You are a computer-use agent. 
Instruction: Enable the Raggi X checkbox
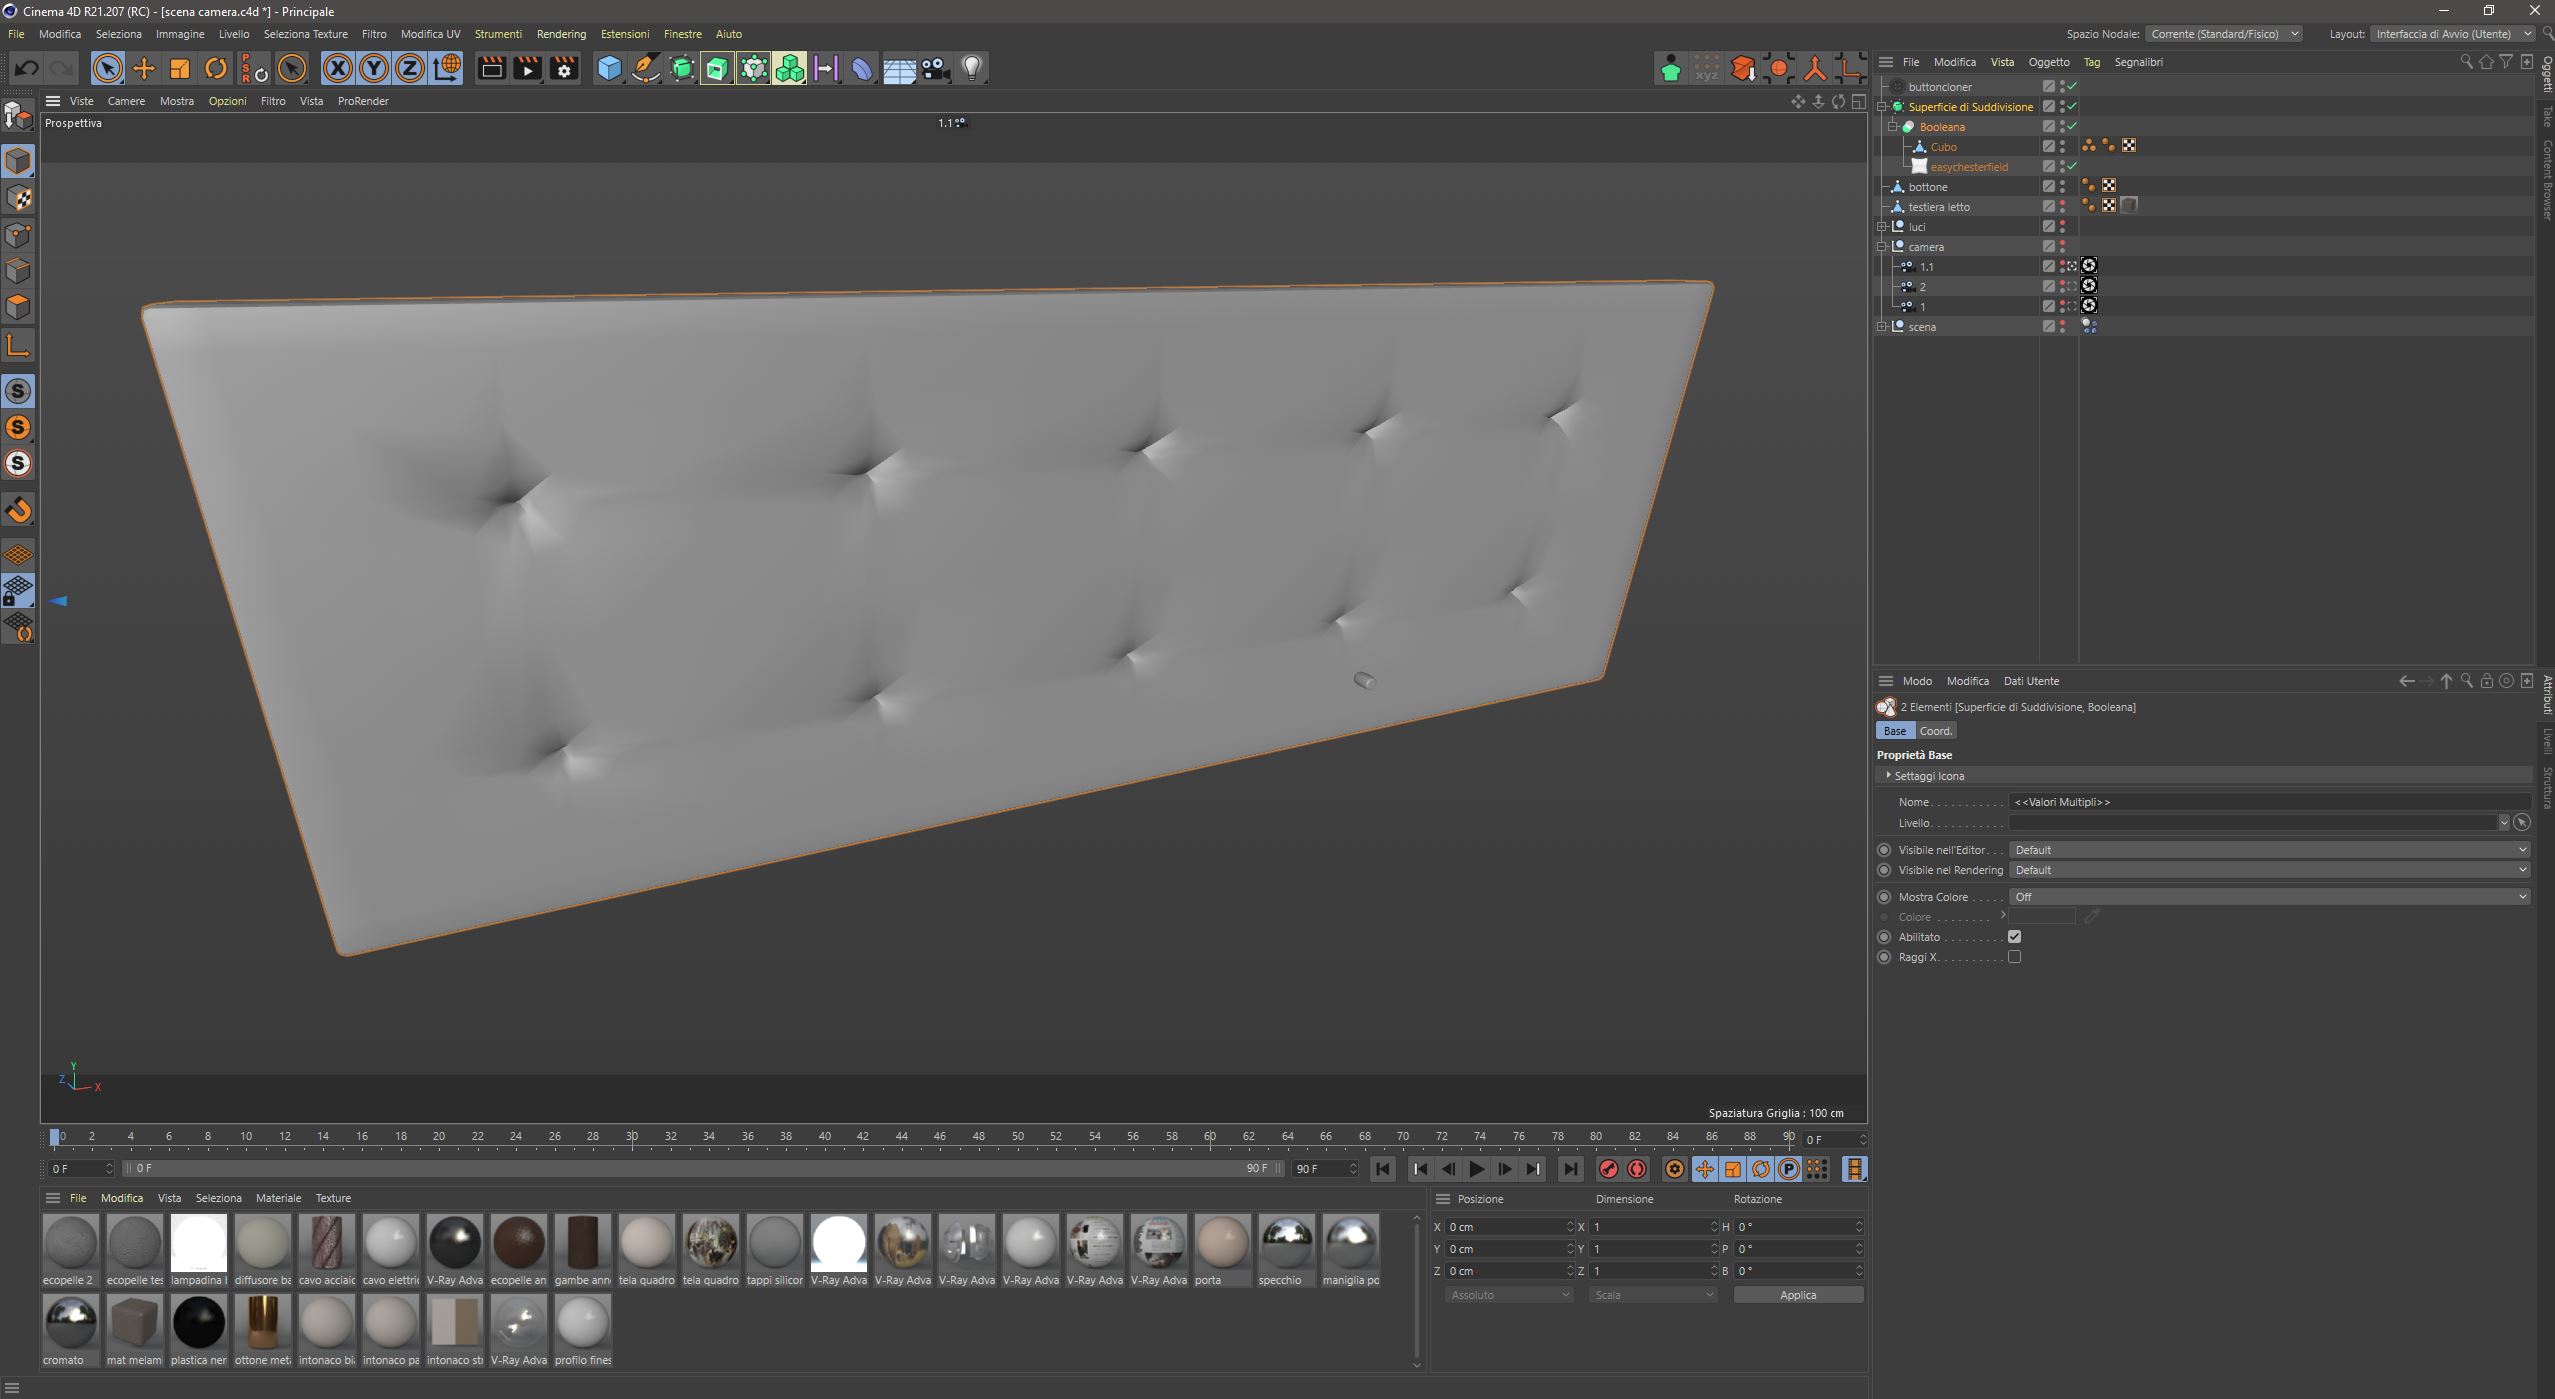2014,957
